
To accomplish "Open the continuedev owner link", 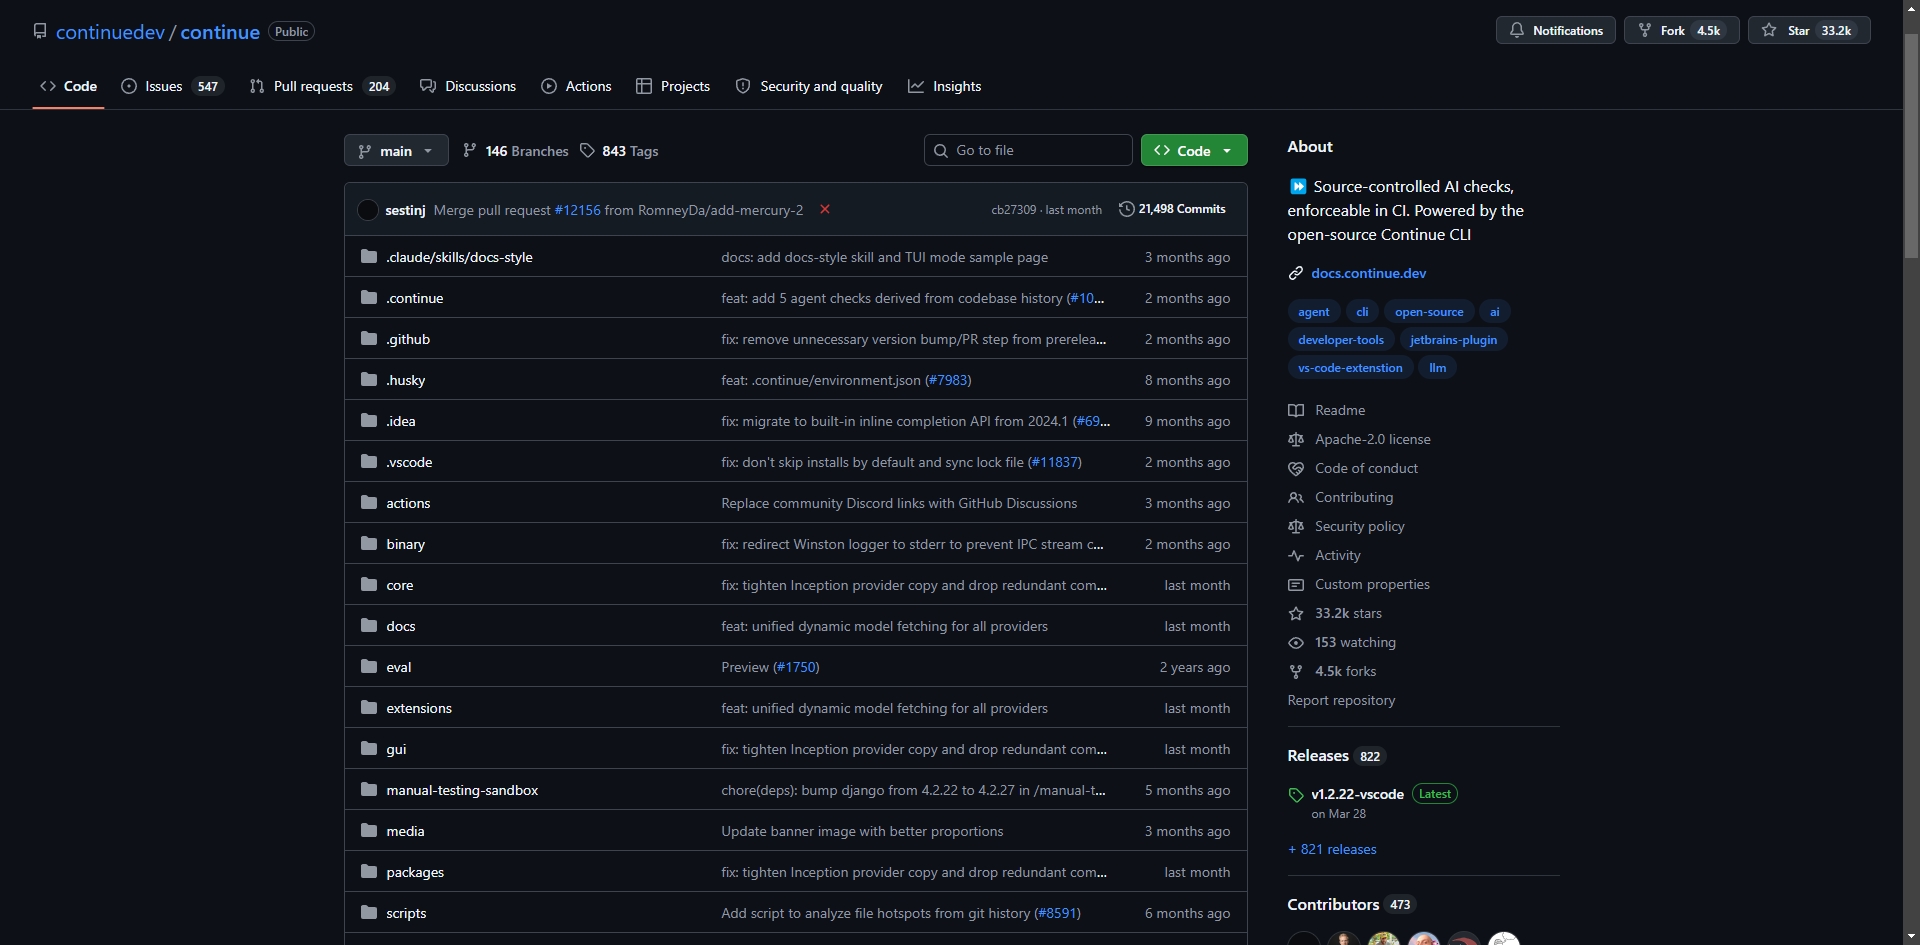I will pyautogui.click(x=110, y=32).
